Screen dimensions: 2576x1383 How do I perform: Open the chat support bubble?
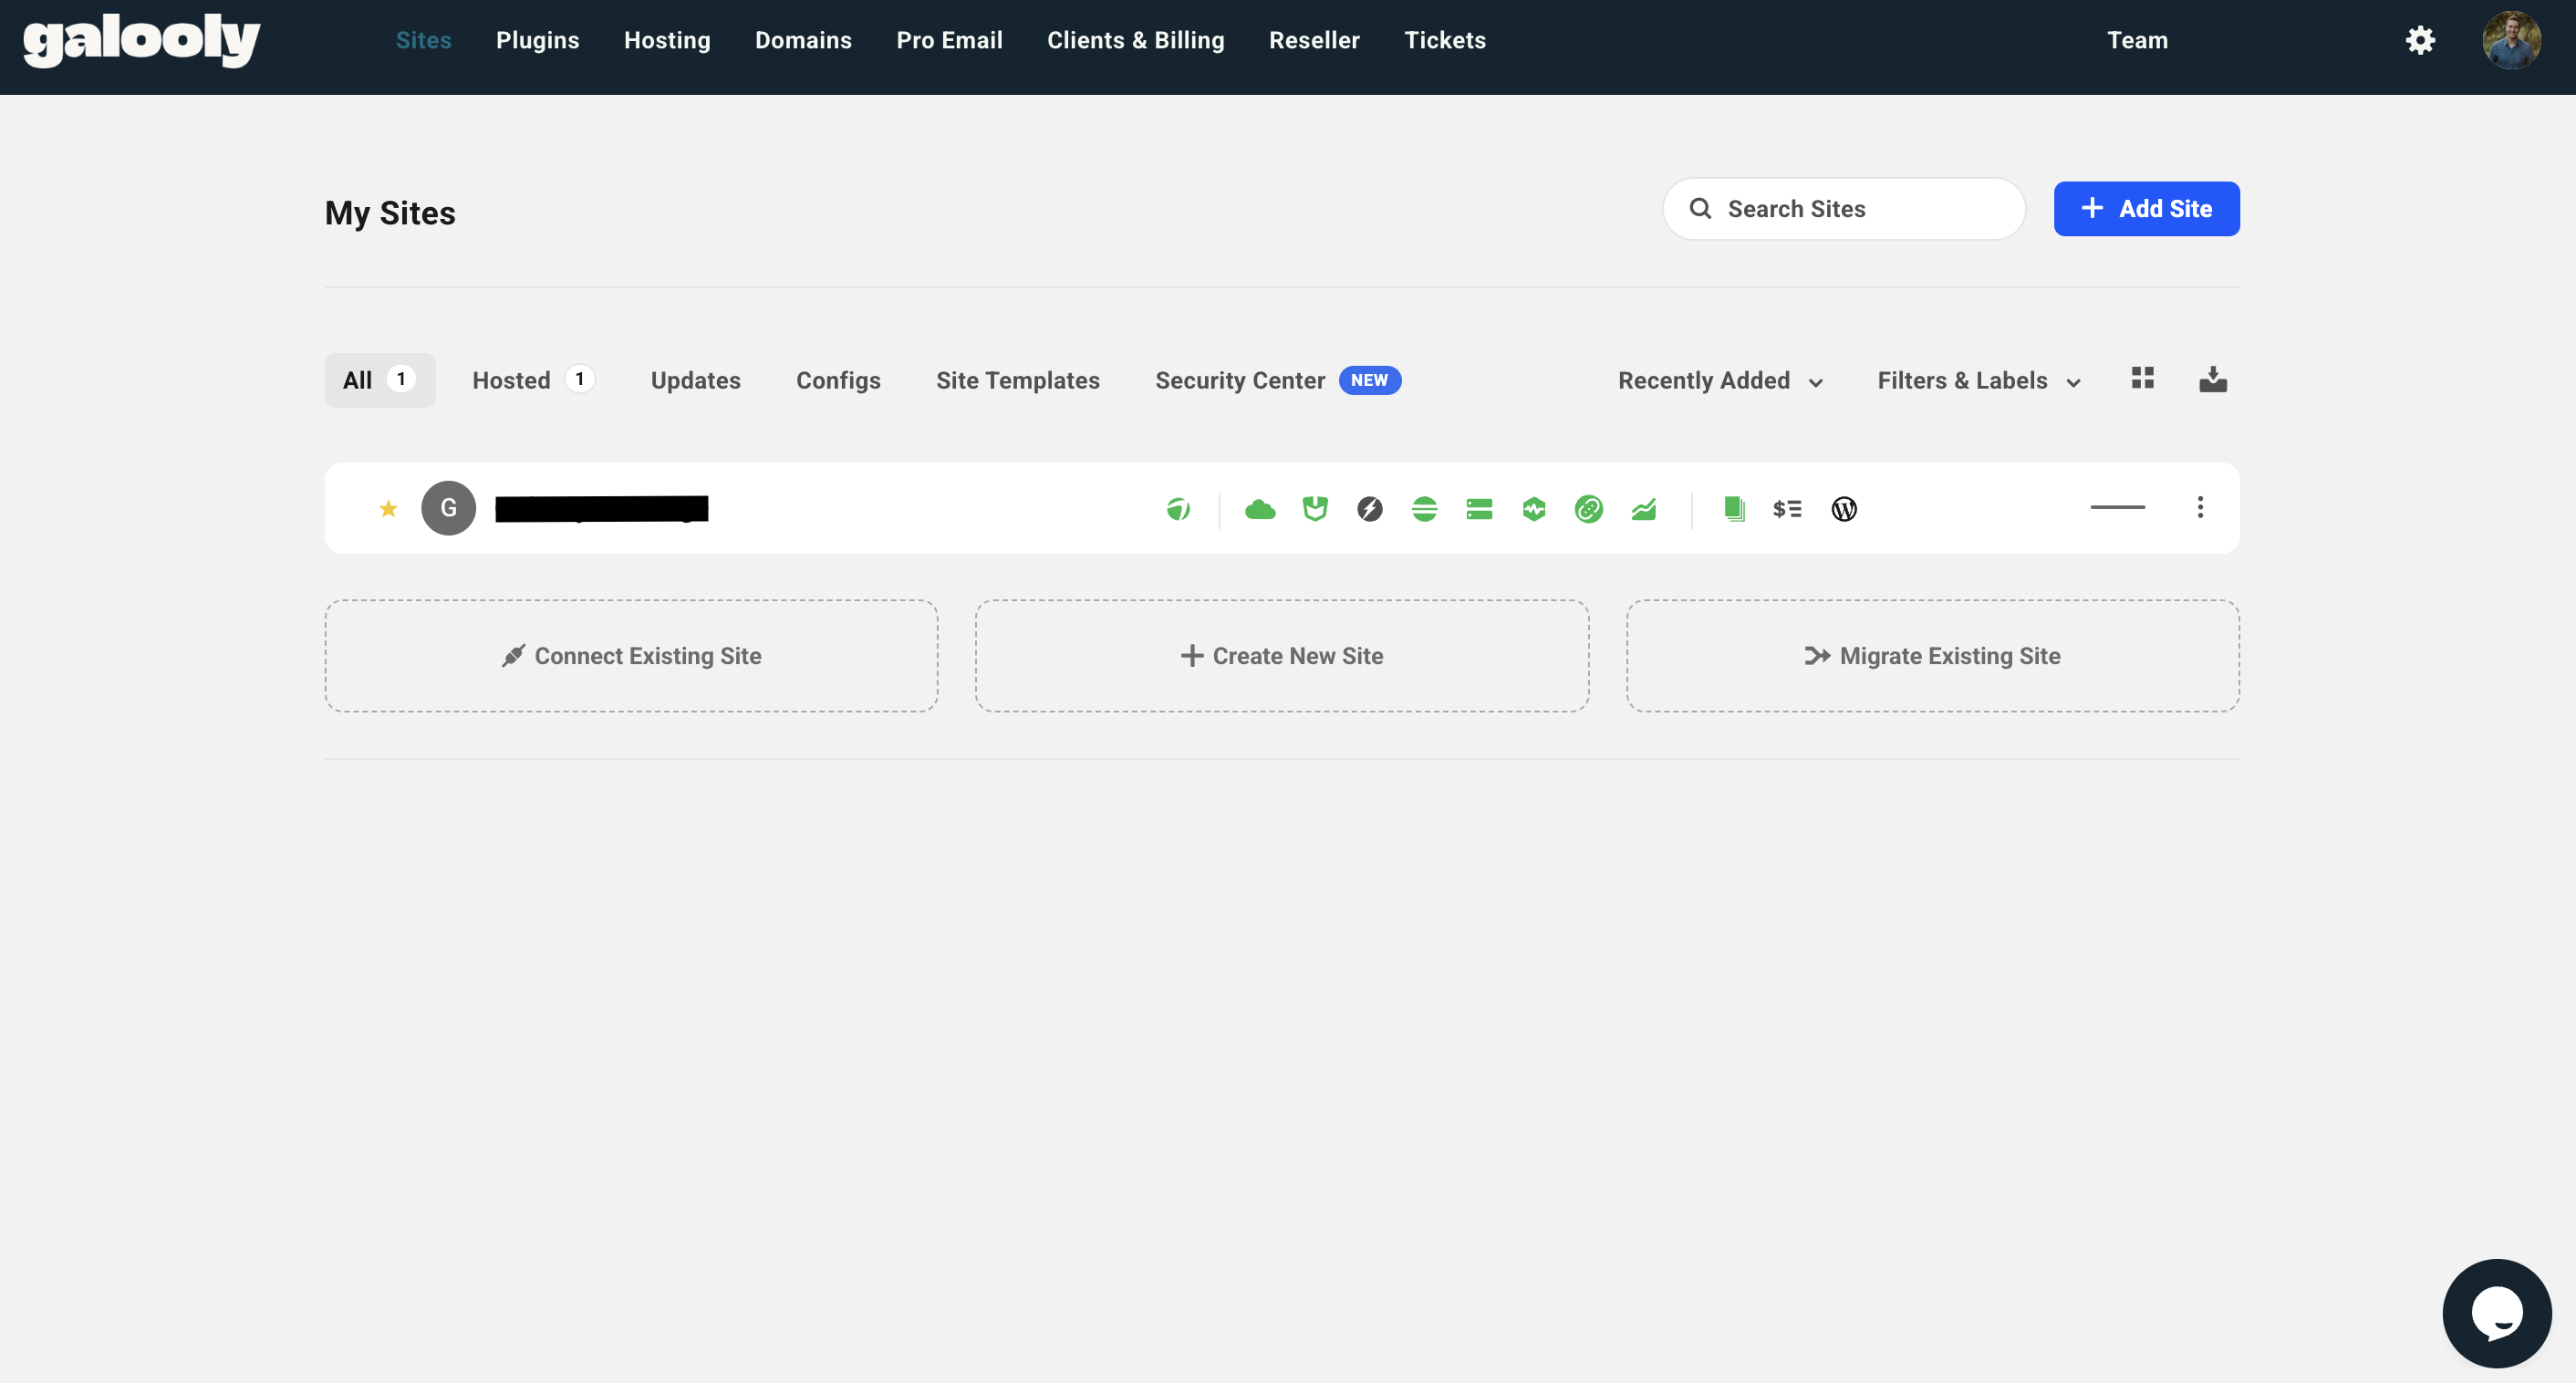pos(2496,1312)
